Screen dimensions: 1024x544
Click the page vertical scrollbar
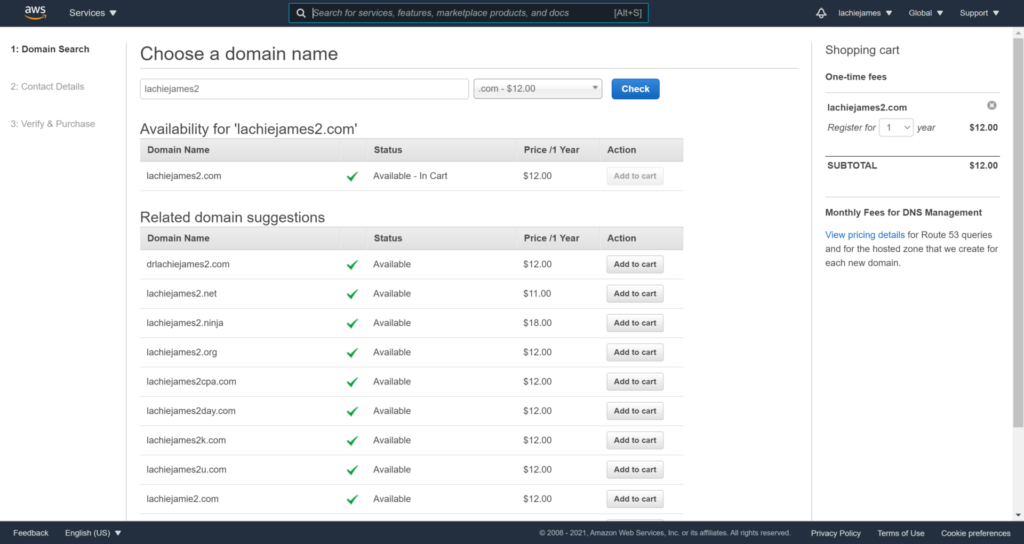click(1018, 232)
